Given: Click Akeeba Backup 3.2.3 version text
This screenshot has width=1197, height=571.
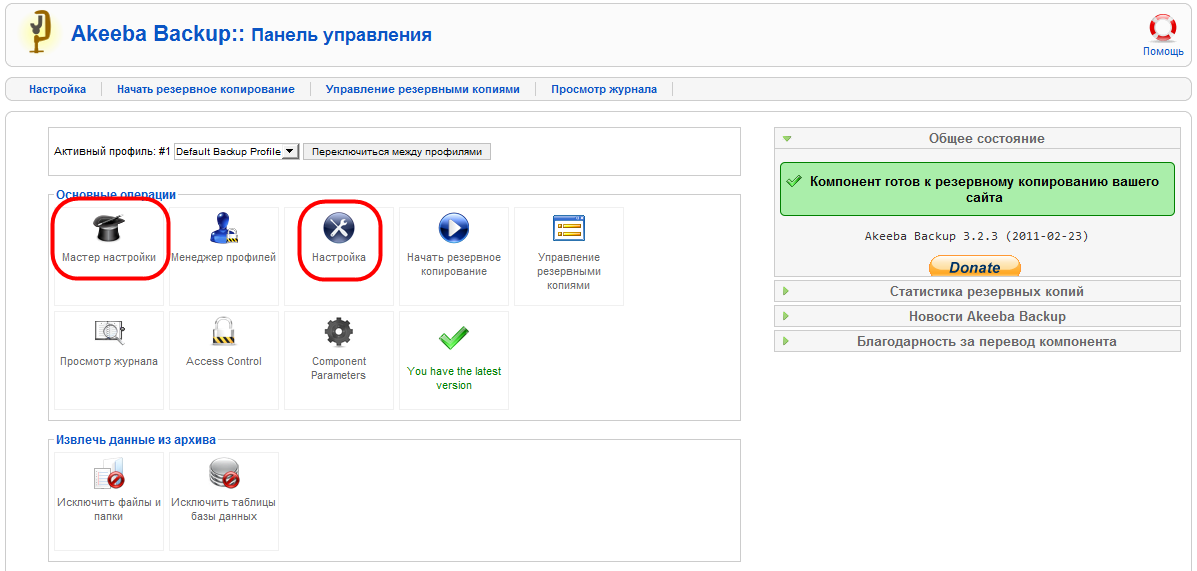Looking at the screenshot, I should pyautogui.click(x=976, y=236).
